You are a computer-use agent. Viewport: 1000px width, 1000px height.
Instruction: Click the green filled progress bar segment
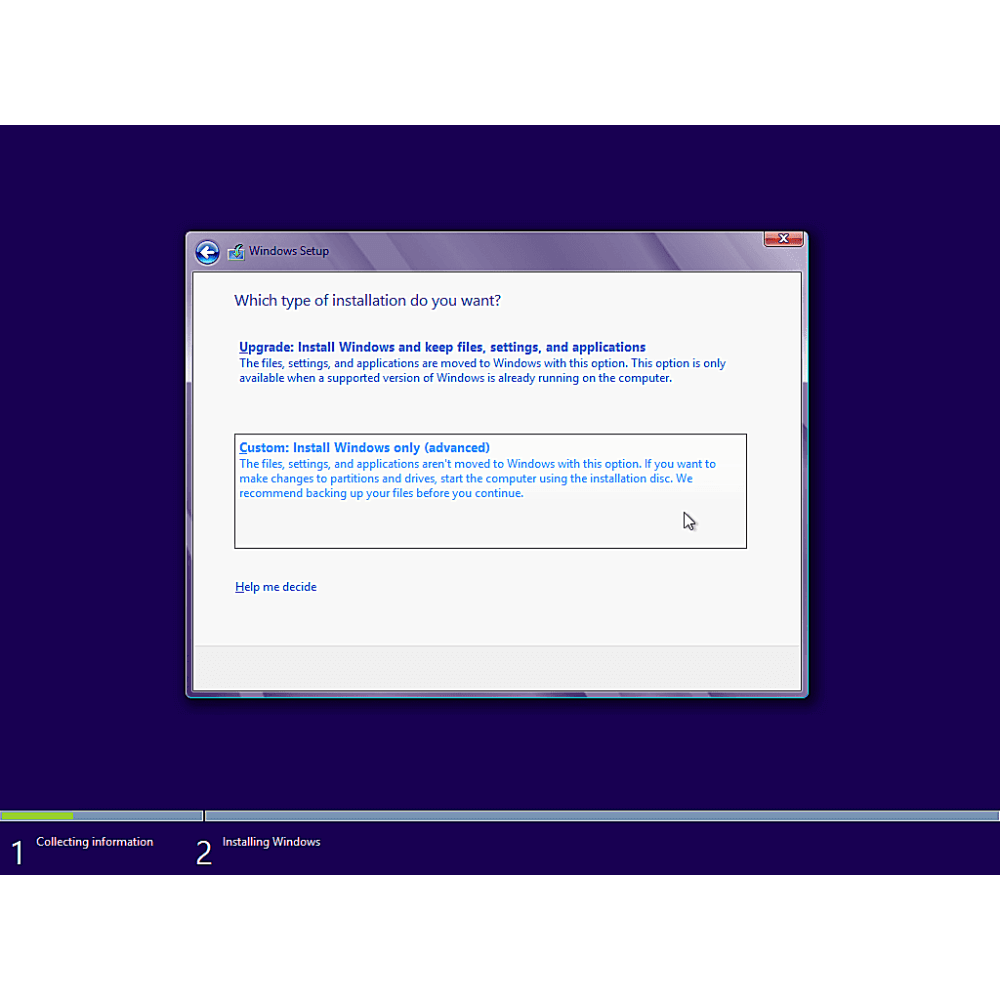(37, 816)
